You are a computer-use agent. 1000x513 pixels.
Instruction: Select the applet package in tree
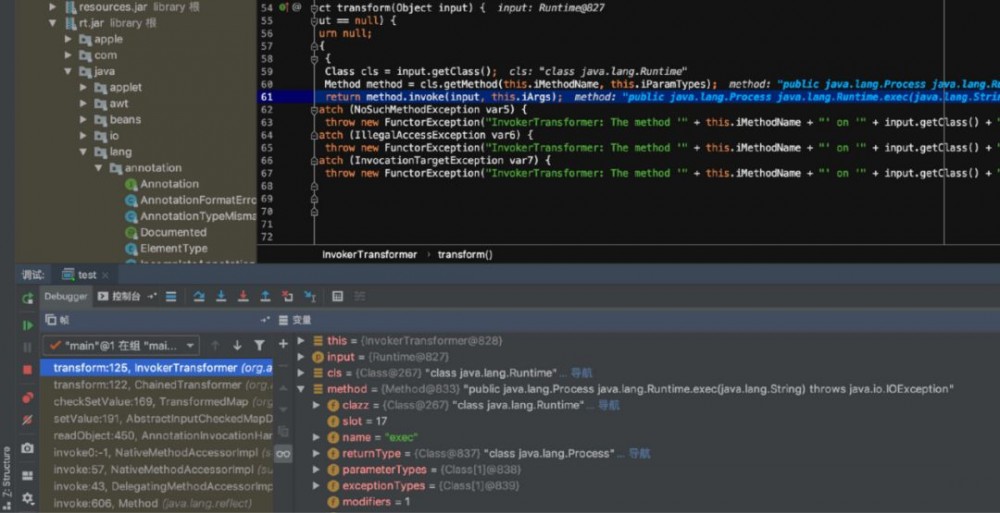pos(125,87)
